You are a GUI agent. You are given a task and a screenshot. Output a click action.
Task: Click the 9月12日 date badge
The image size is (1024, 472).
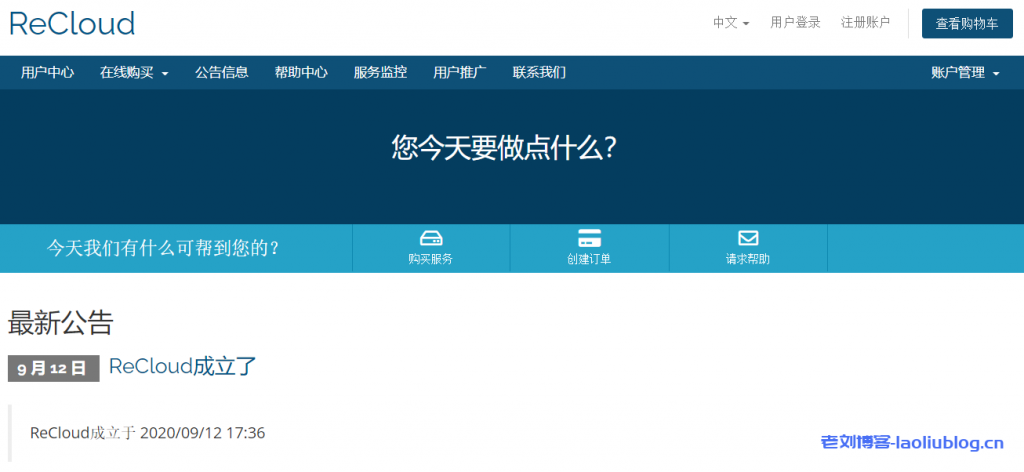click(x=54, y=369)
